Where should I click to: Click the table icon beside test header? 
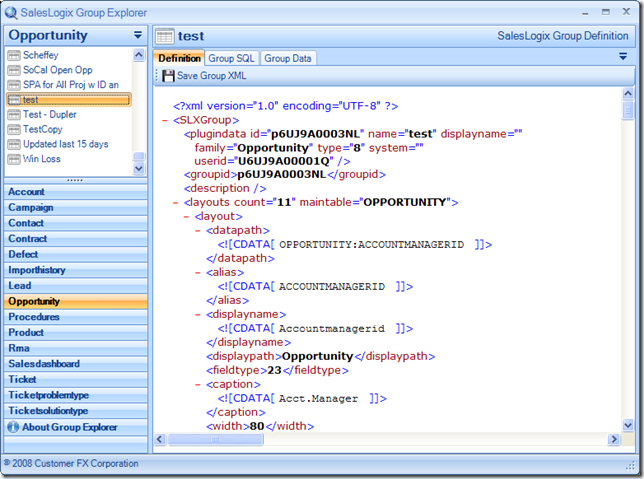pos(165,36)
